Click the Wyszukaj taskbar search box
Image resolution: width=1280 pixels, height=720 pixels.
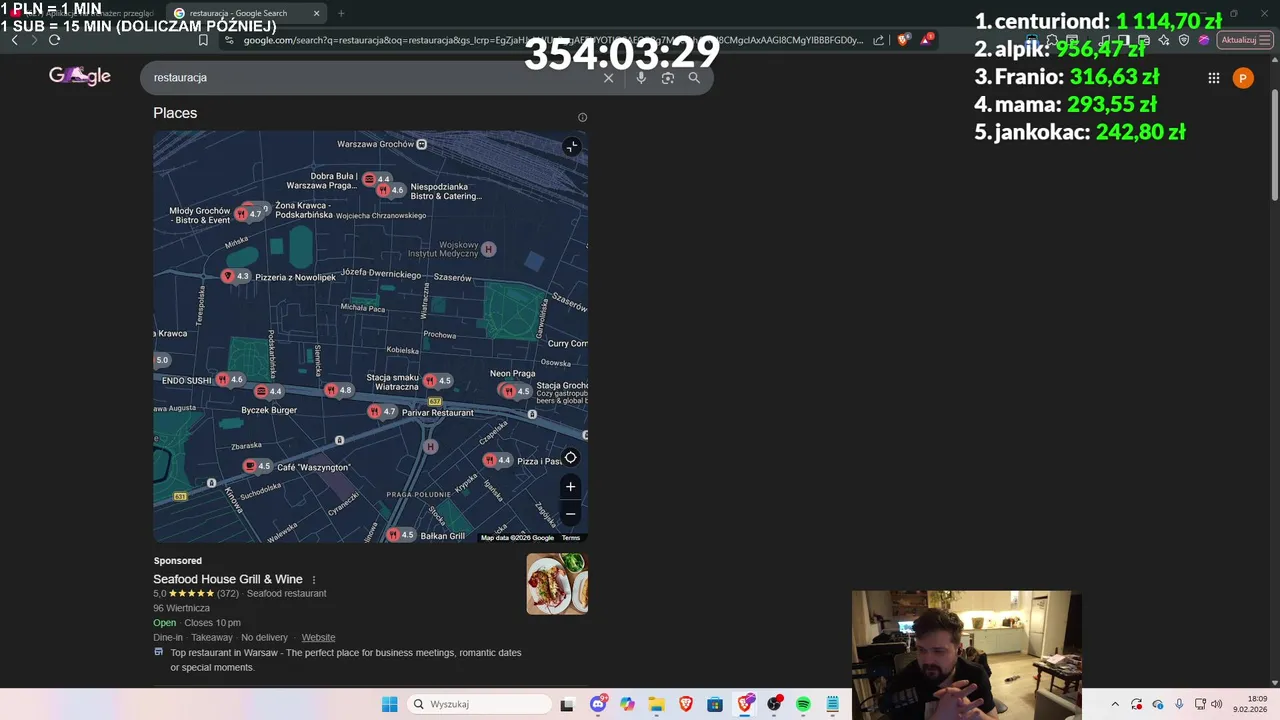(x=480, y=704)
